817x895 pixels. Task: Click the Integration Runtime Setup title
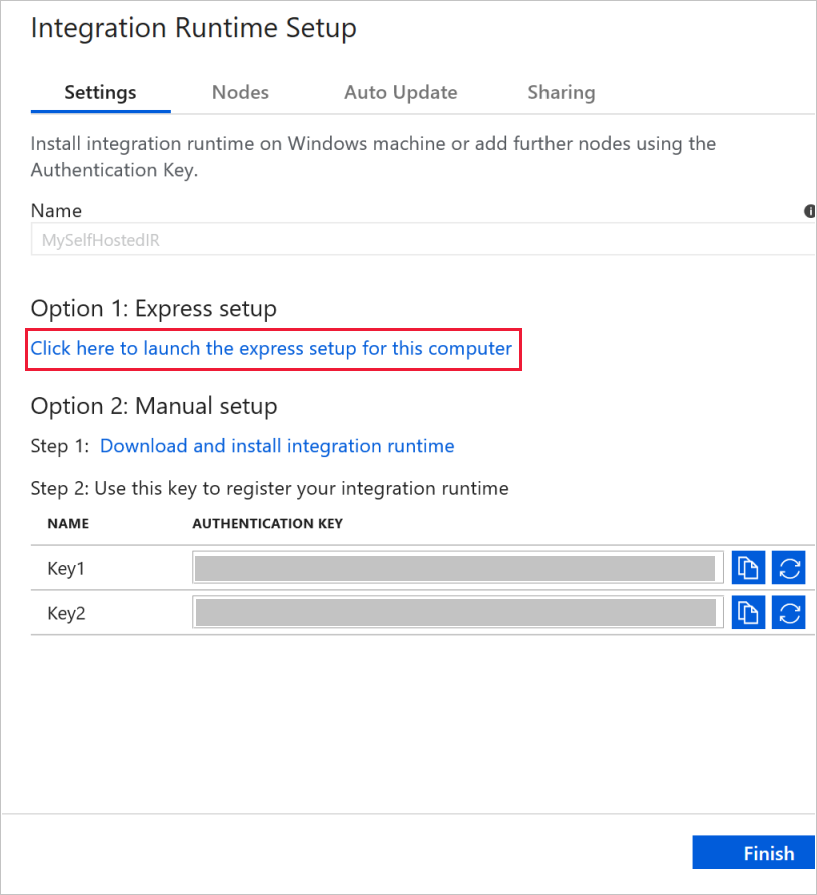point(193,28)
